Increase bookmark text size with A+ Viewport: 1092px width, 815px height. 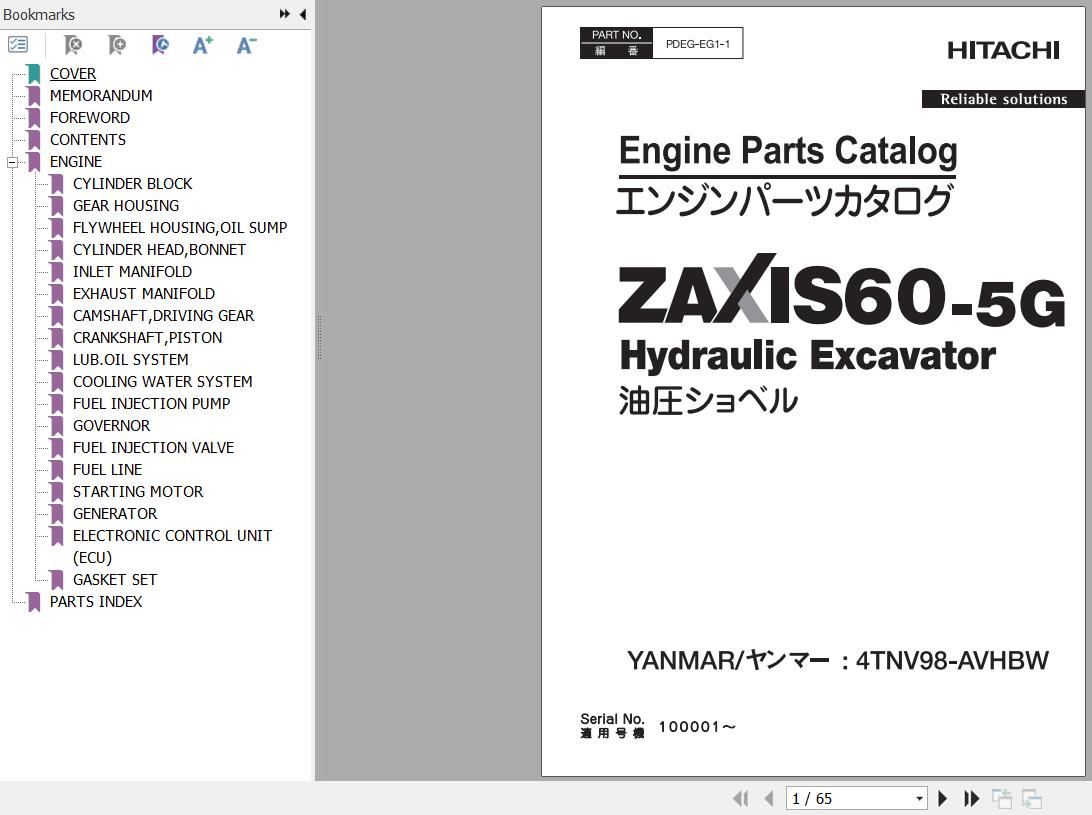[203, 45]
